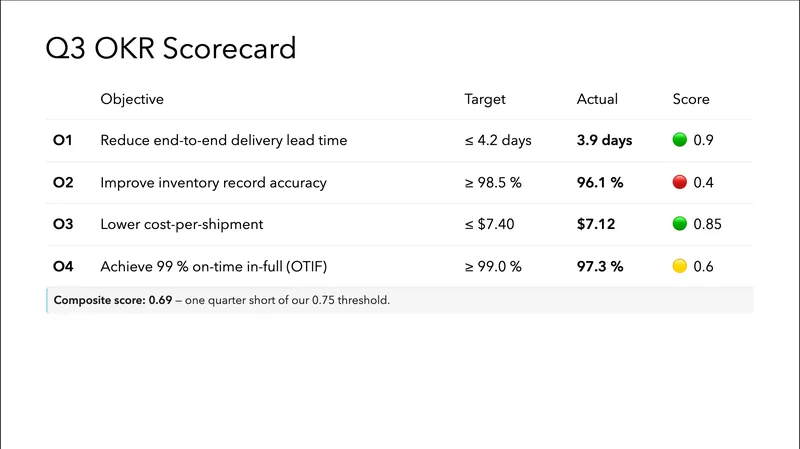Click the green status dot for O3
The height and width of the screenshot is (449, 800).
click(x=680, y=225)
